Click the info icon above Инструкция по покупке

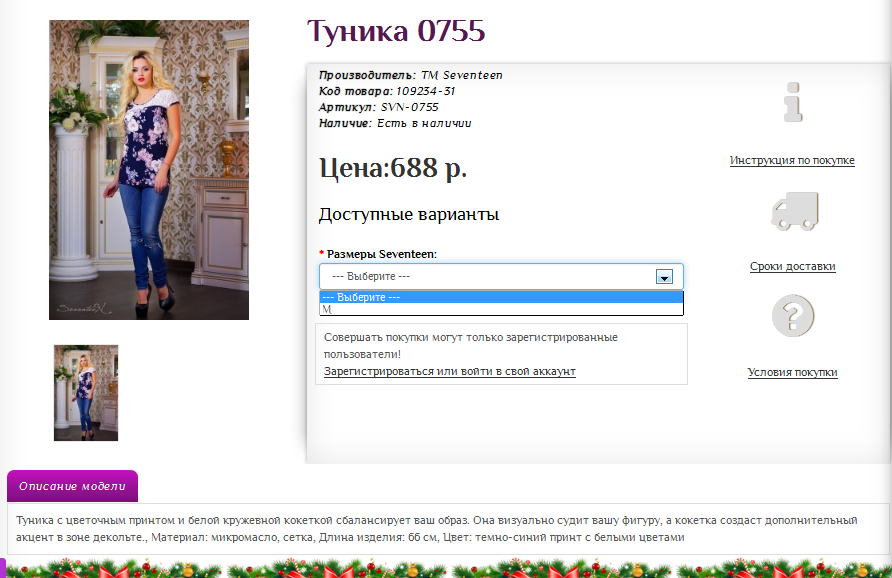point(793,102)
